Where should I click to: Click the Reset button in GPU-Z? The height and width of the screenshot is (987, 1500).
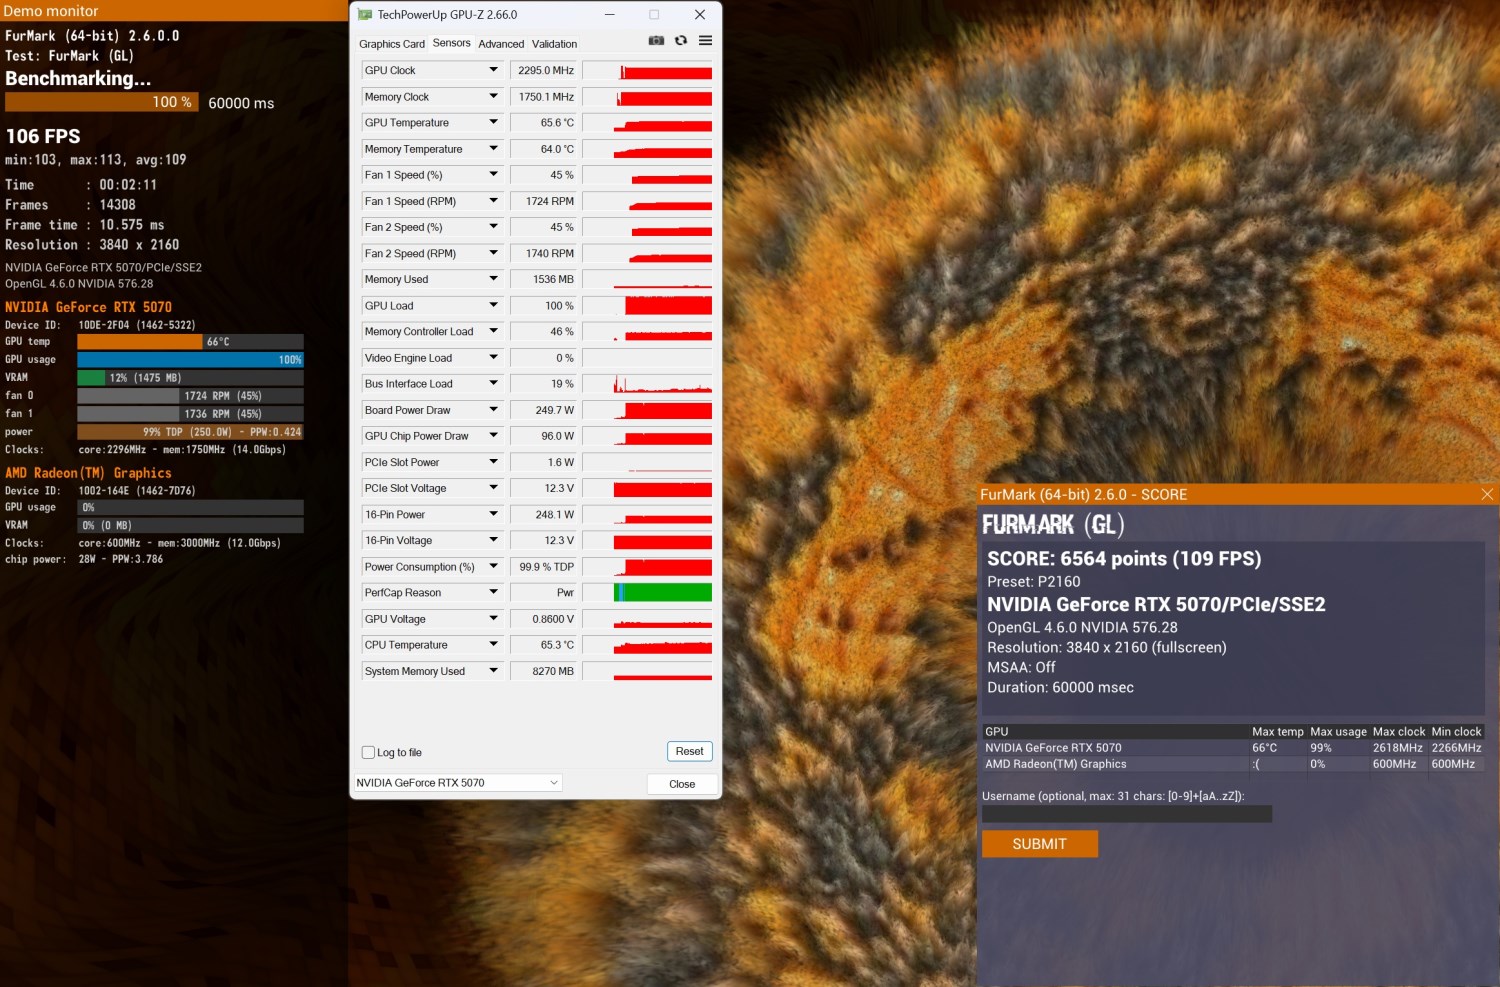click(689, 752)
